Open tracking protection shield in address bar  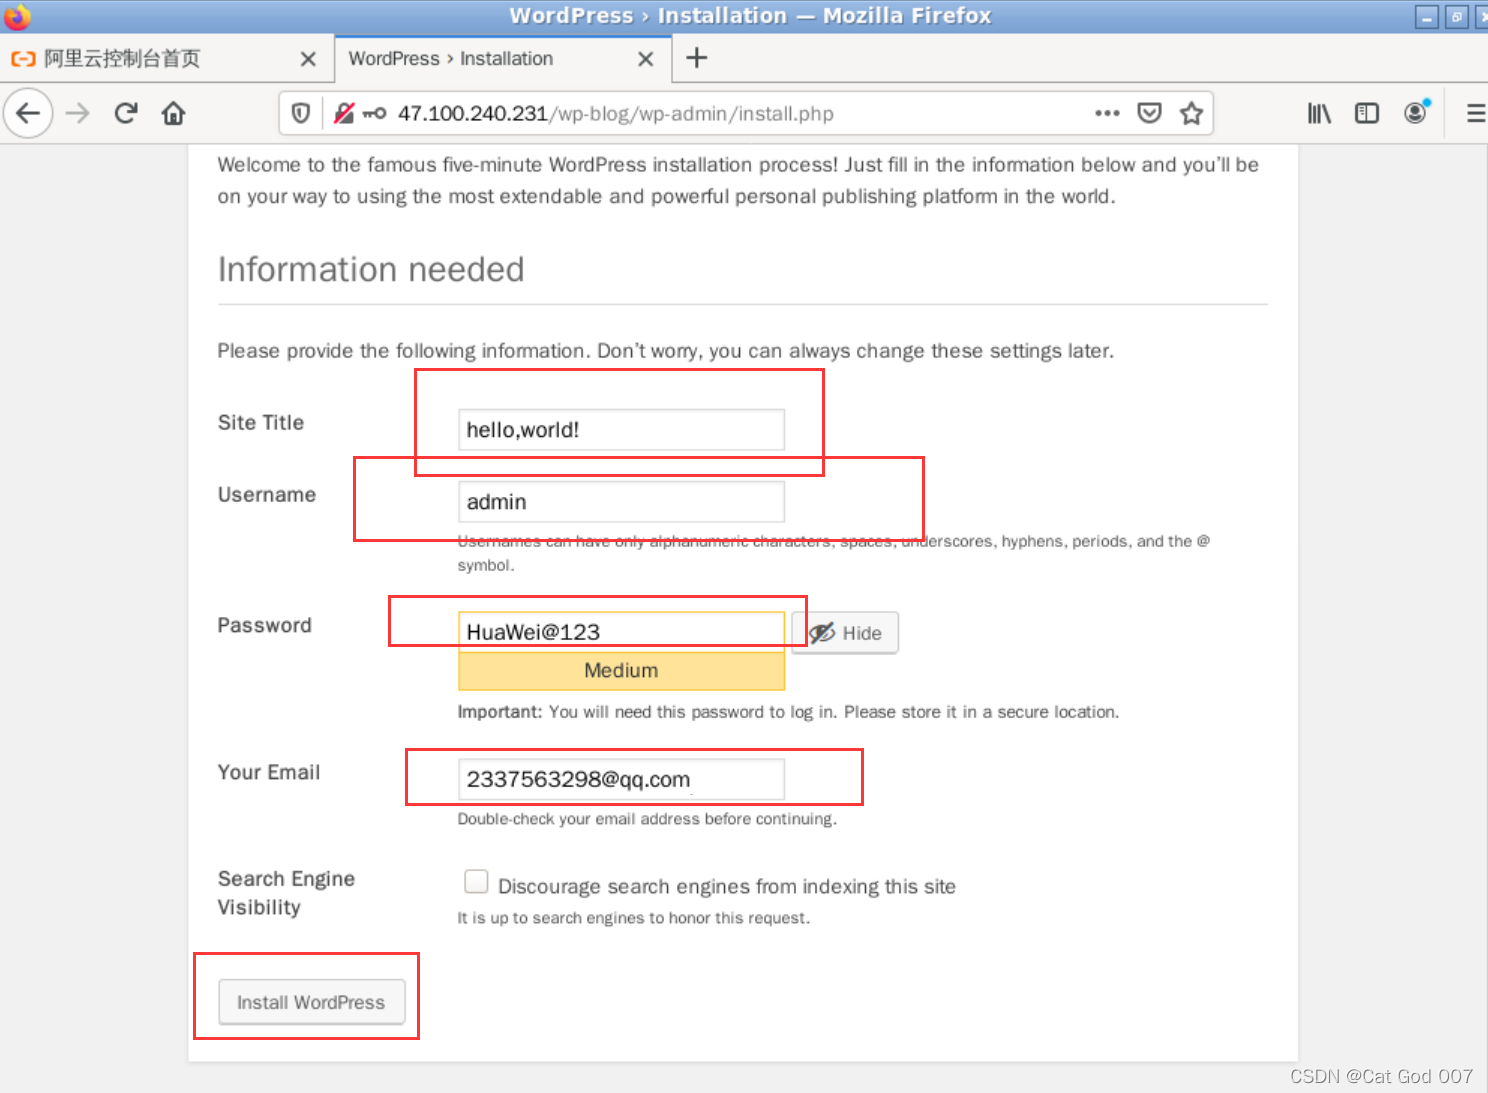click(301, 113)
